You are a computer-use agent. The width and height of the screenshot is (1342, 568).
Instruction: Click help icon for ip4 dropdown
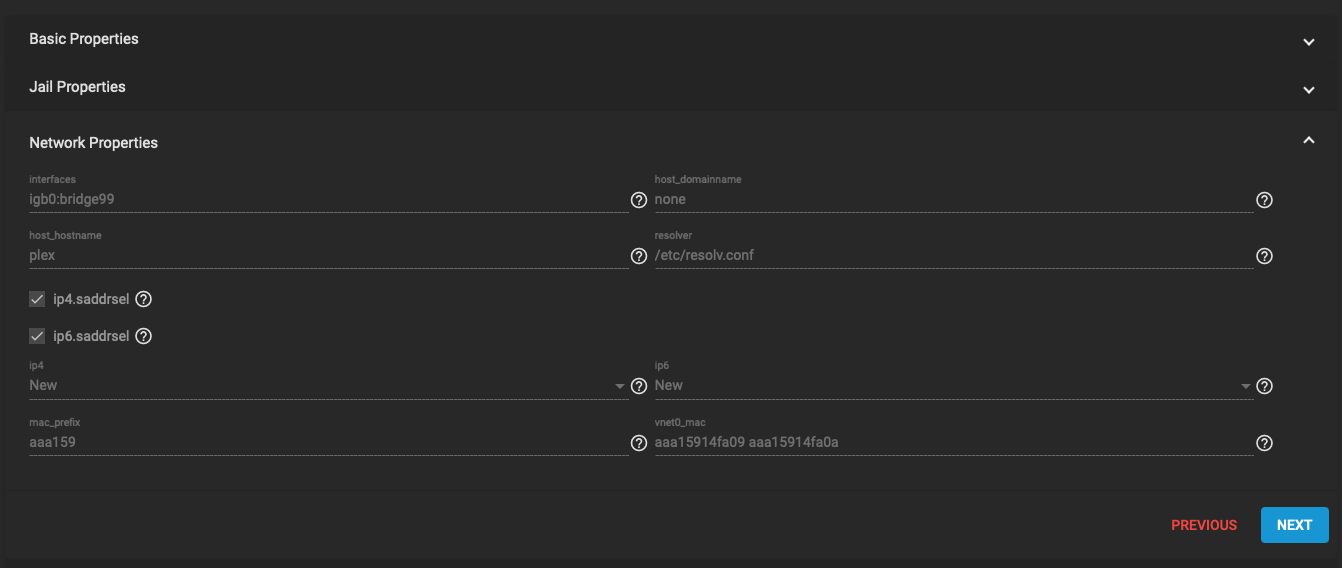click(x=639, y=386)
